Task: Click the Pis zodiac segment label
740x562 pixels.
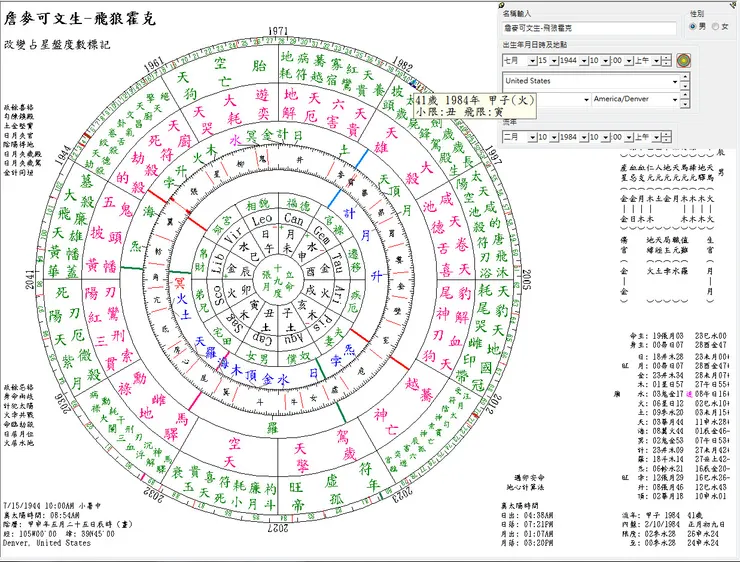Action: coord(321,322)
